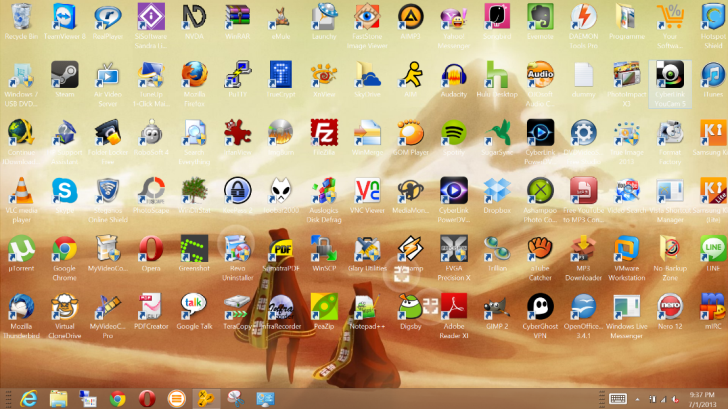
Task: Click the Programme folder icon
Action: (x=626, y=17)
